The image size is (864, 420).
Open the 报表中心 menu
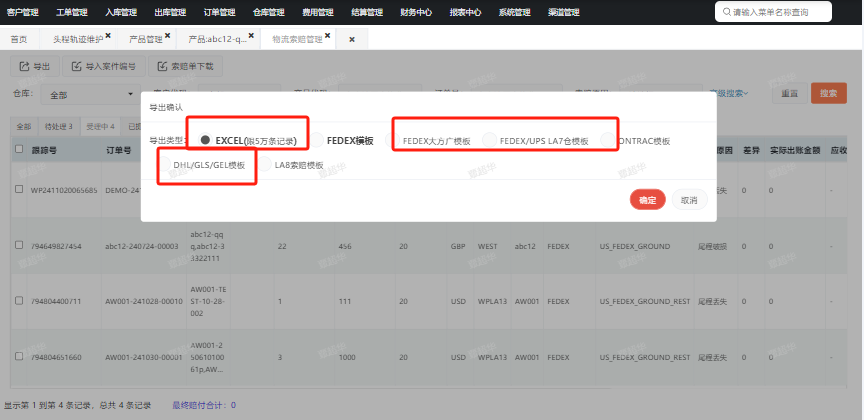pos(466,12)
